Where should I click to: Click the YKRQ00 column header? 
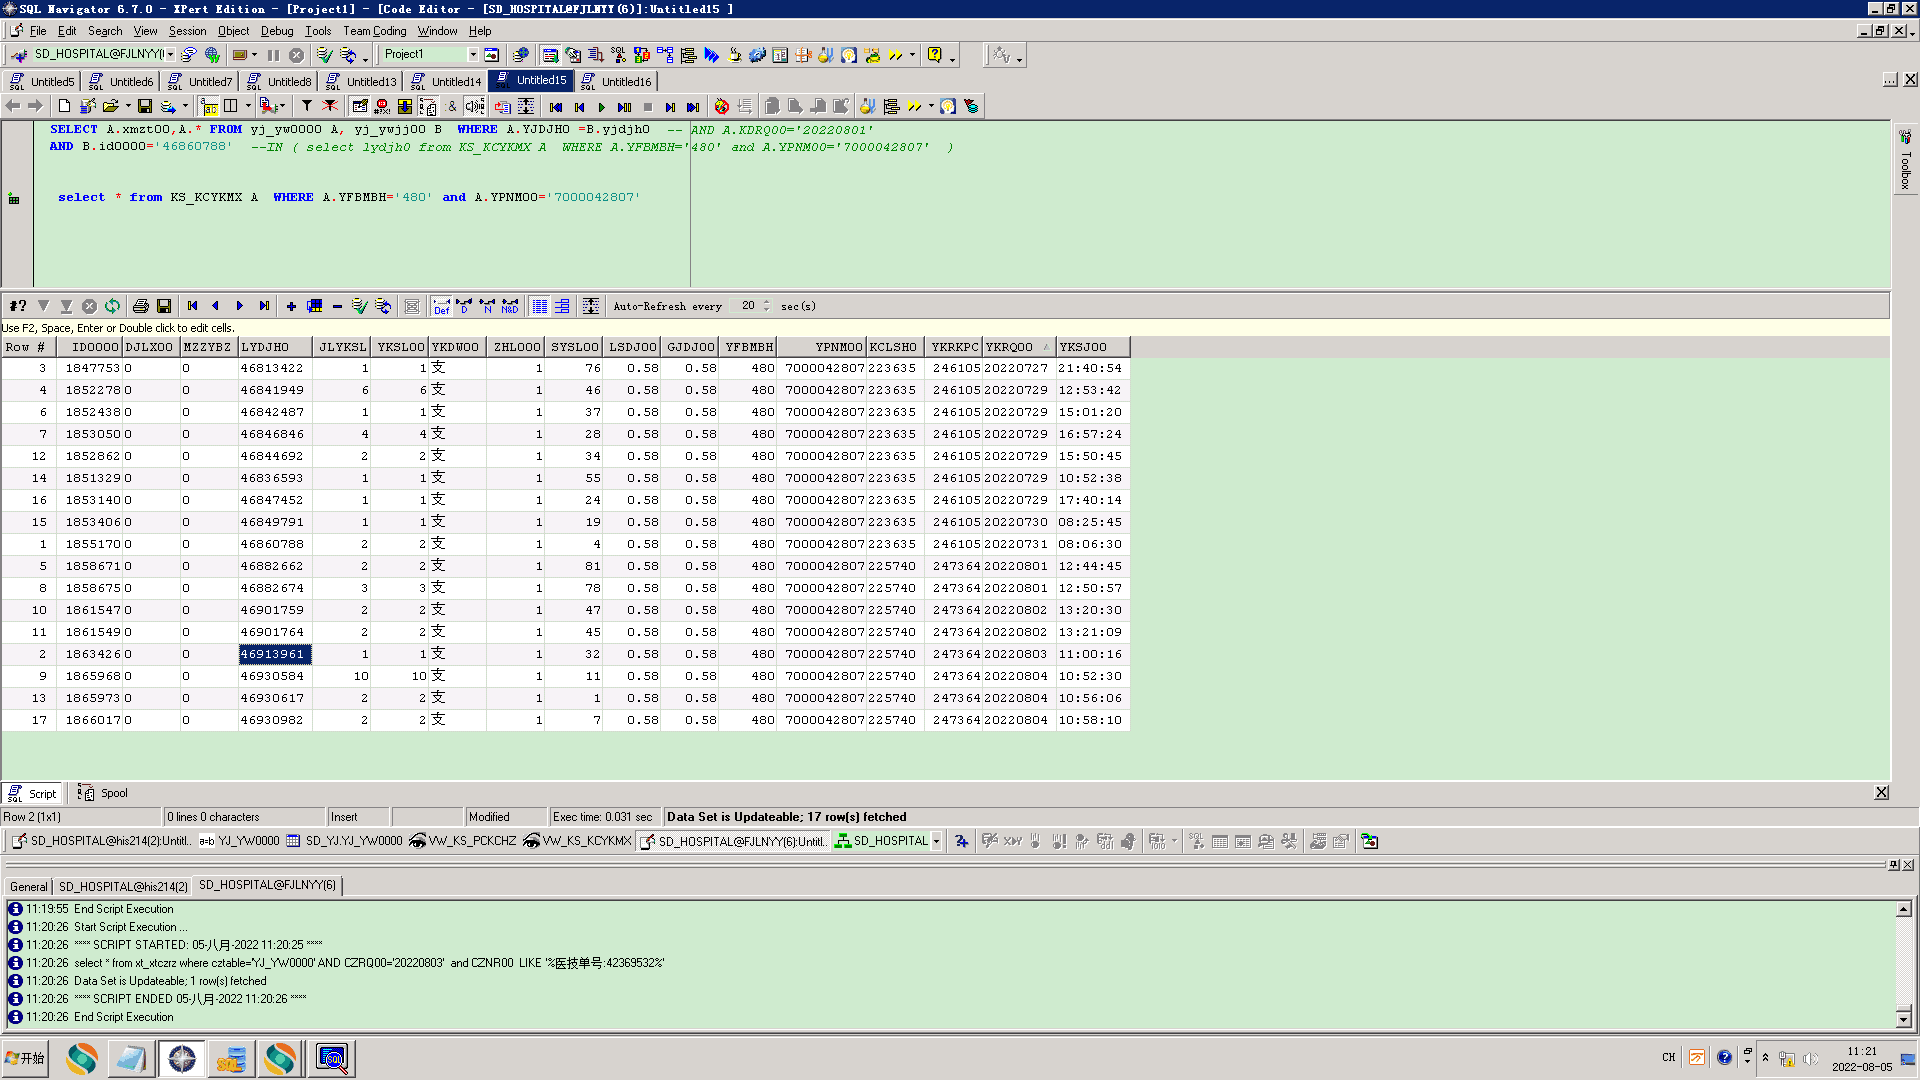pyautogui.click(x=1009, y=347)
